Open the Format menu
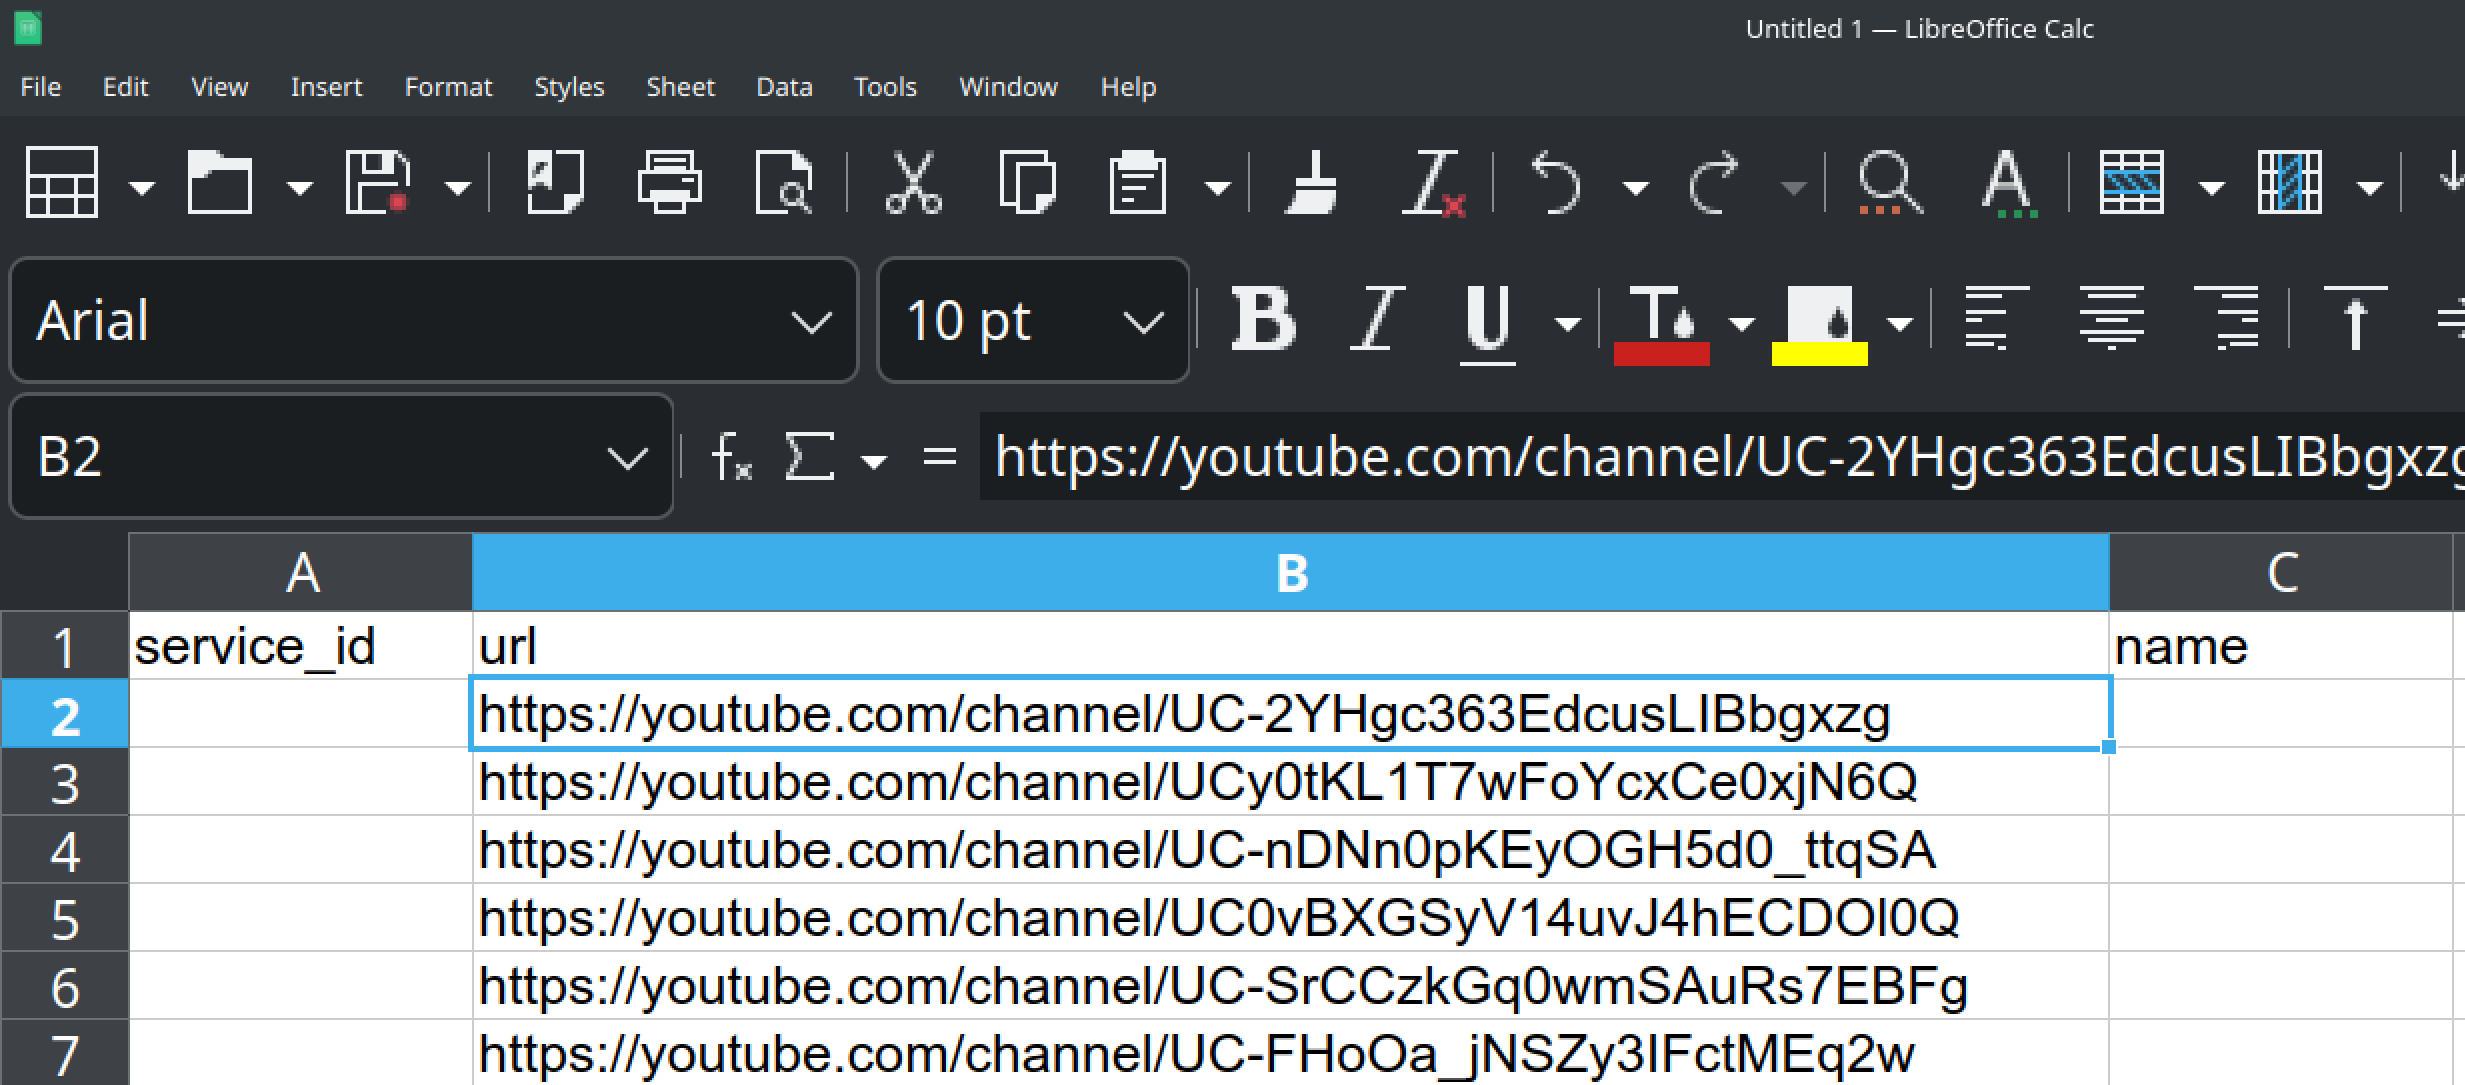 point(448,87)
